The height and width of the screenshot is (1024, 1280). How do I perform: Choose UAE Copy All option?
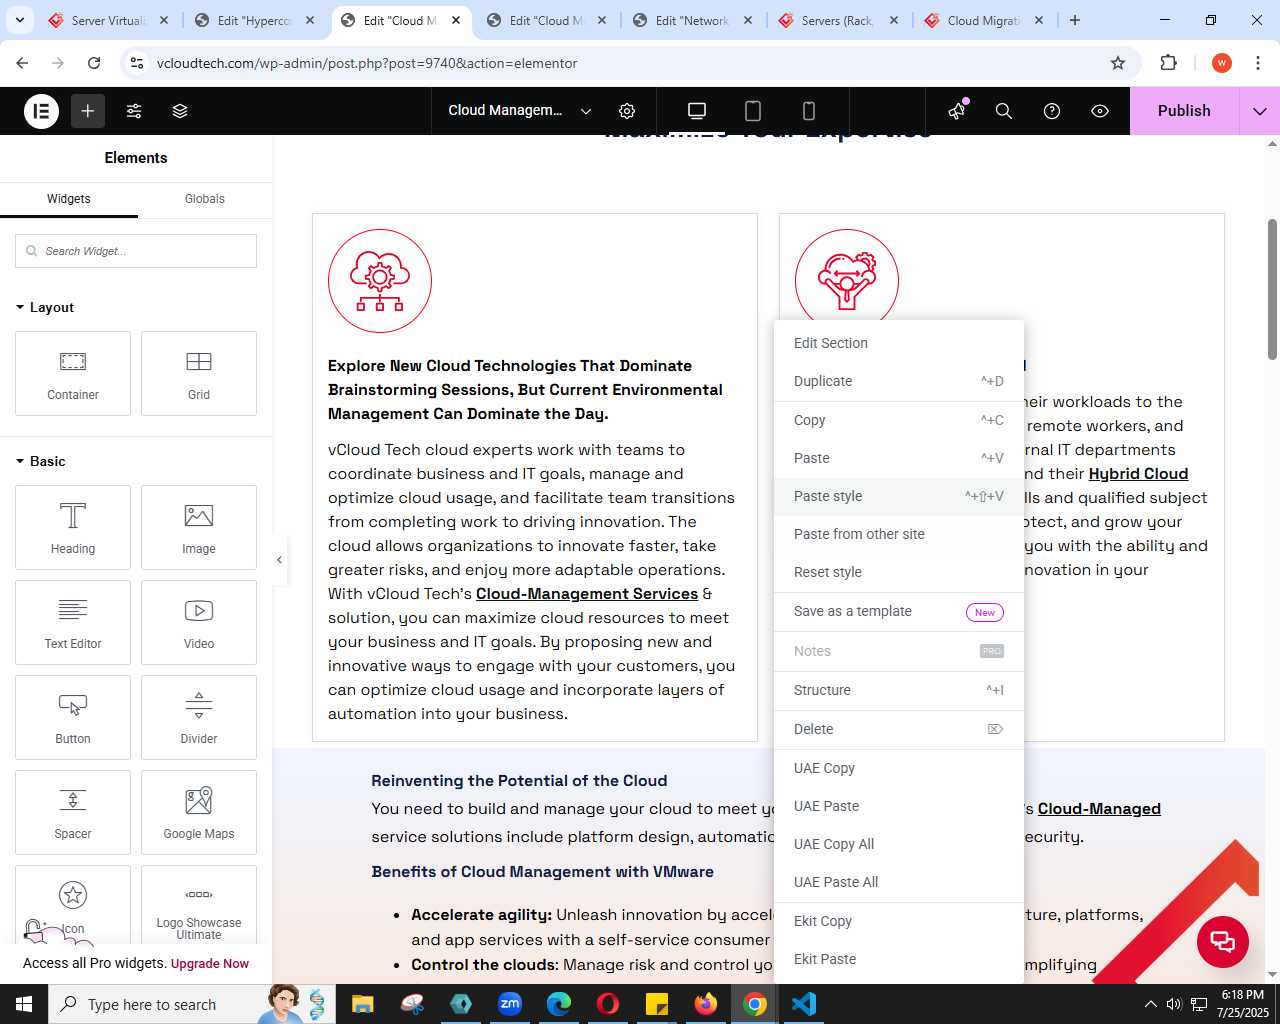pos(899,844)
